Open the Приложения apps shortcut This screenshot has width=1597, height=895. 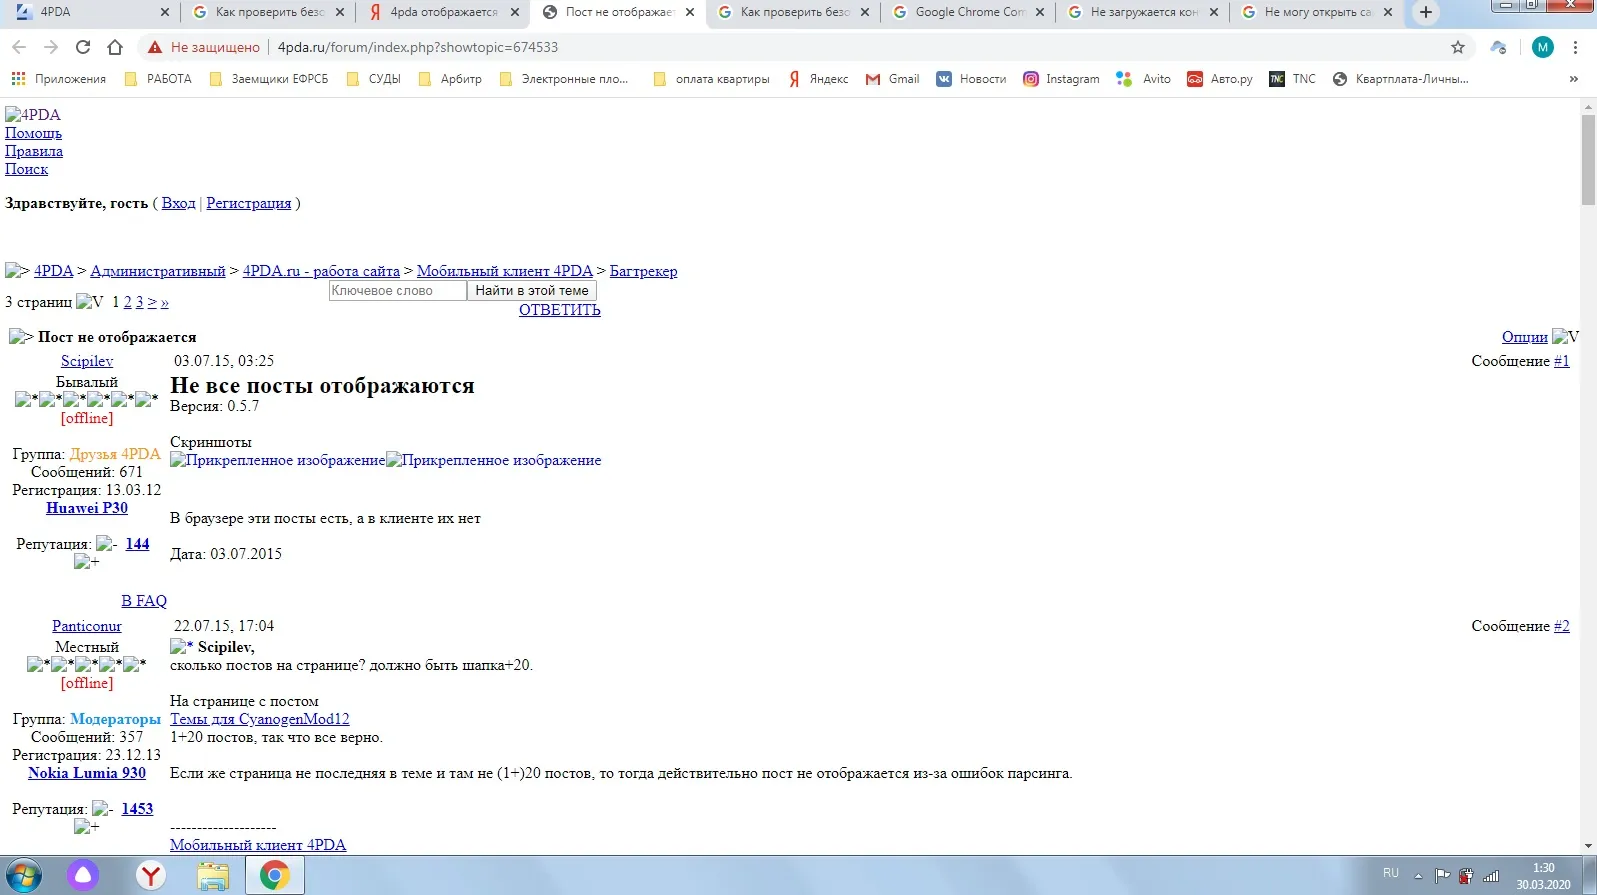[59, 79]
